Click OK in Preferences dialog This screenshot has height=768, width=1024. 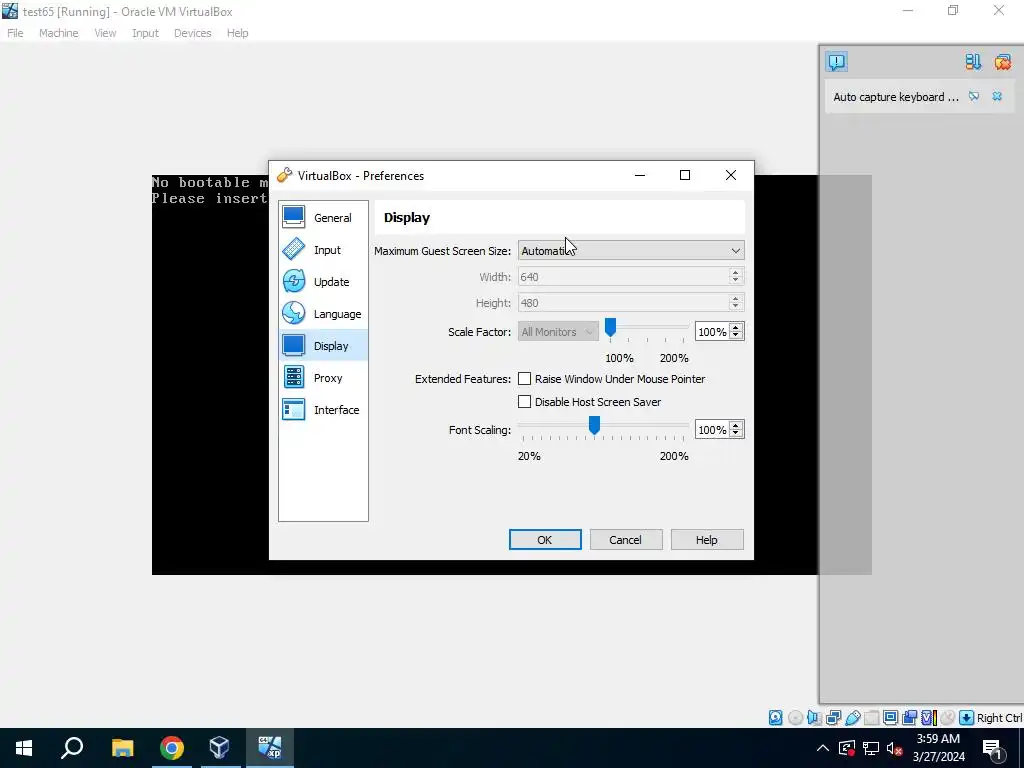(x=545, y=540)
